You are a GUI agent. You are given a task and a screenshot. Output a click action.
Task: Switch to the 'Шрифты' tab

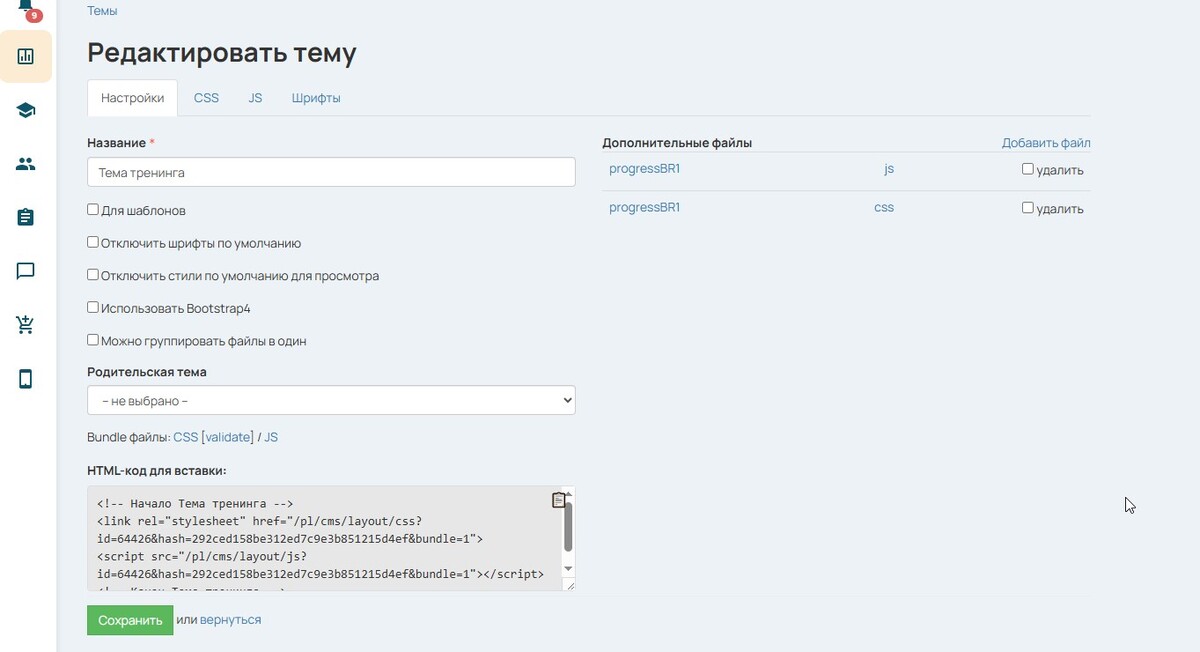coord(316,98)
